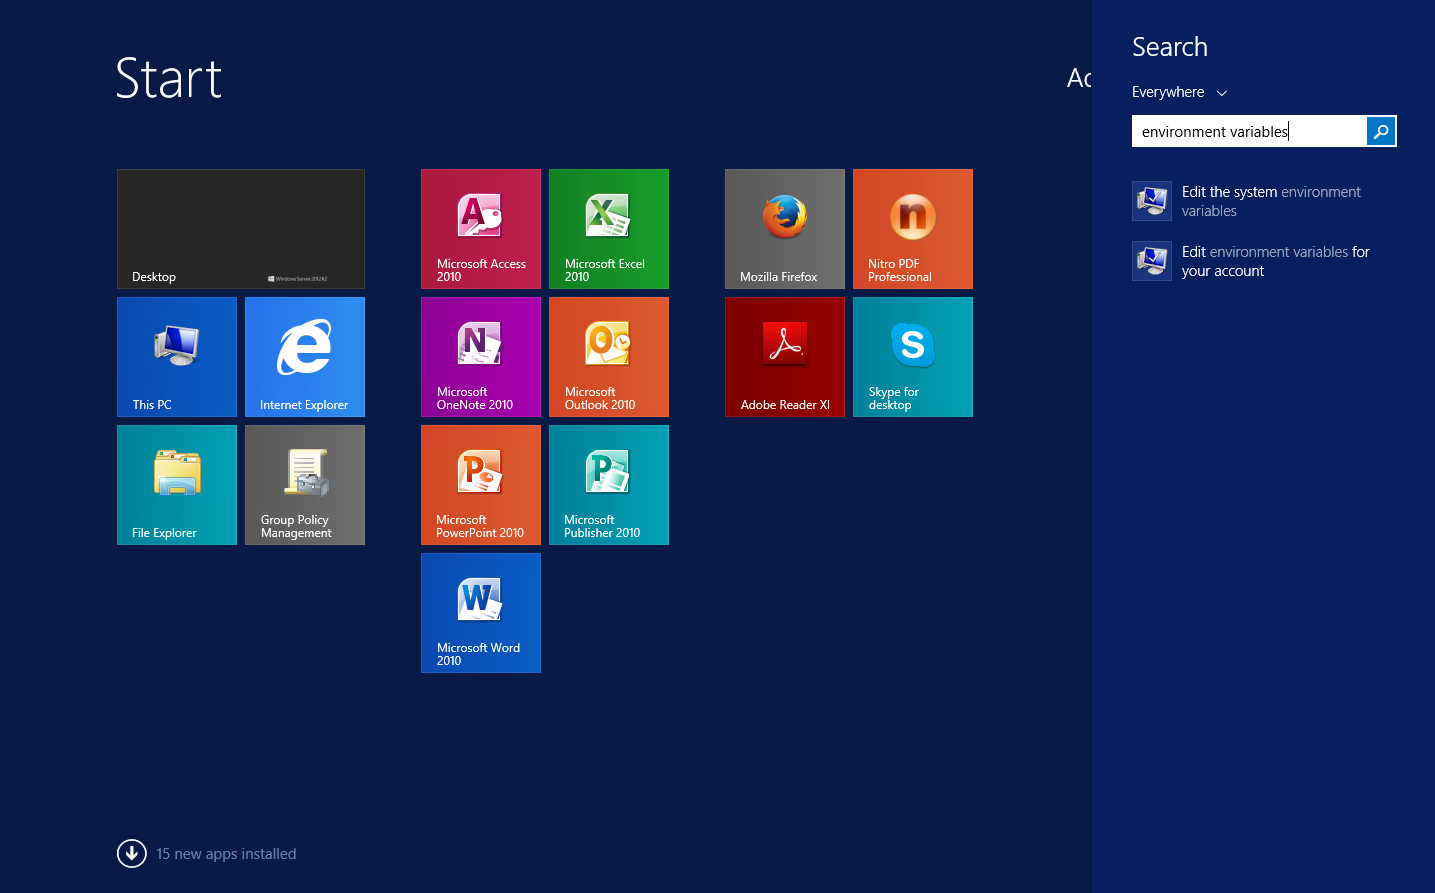
Task: Open Microsoft OneNote 2010
Action: point(481,357)
